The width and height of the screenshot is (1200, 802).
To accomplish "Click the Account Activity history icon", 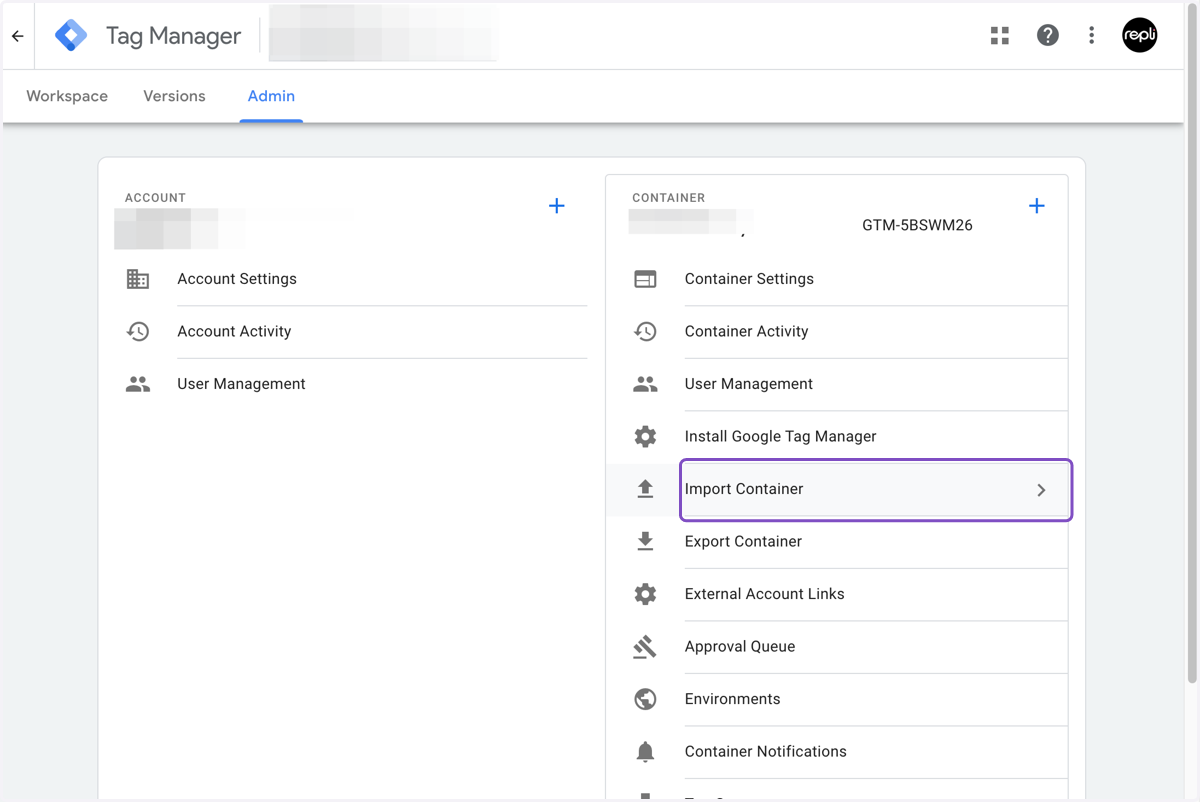I will (138, 331).
